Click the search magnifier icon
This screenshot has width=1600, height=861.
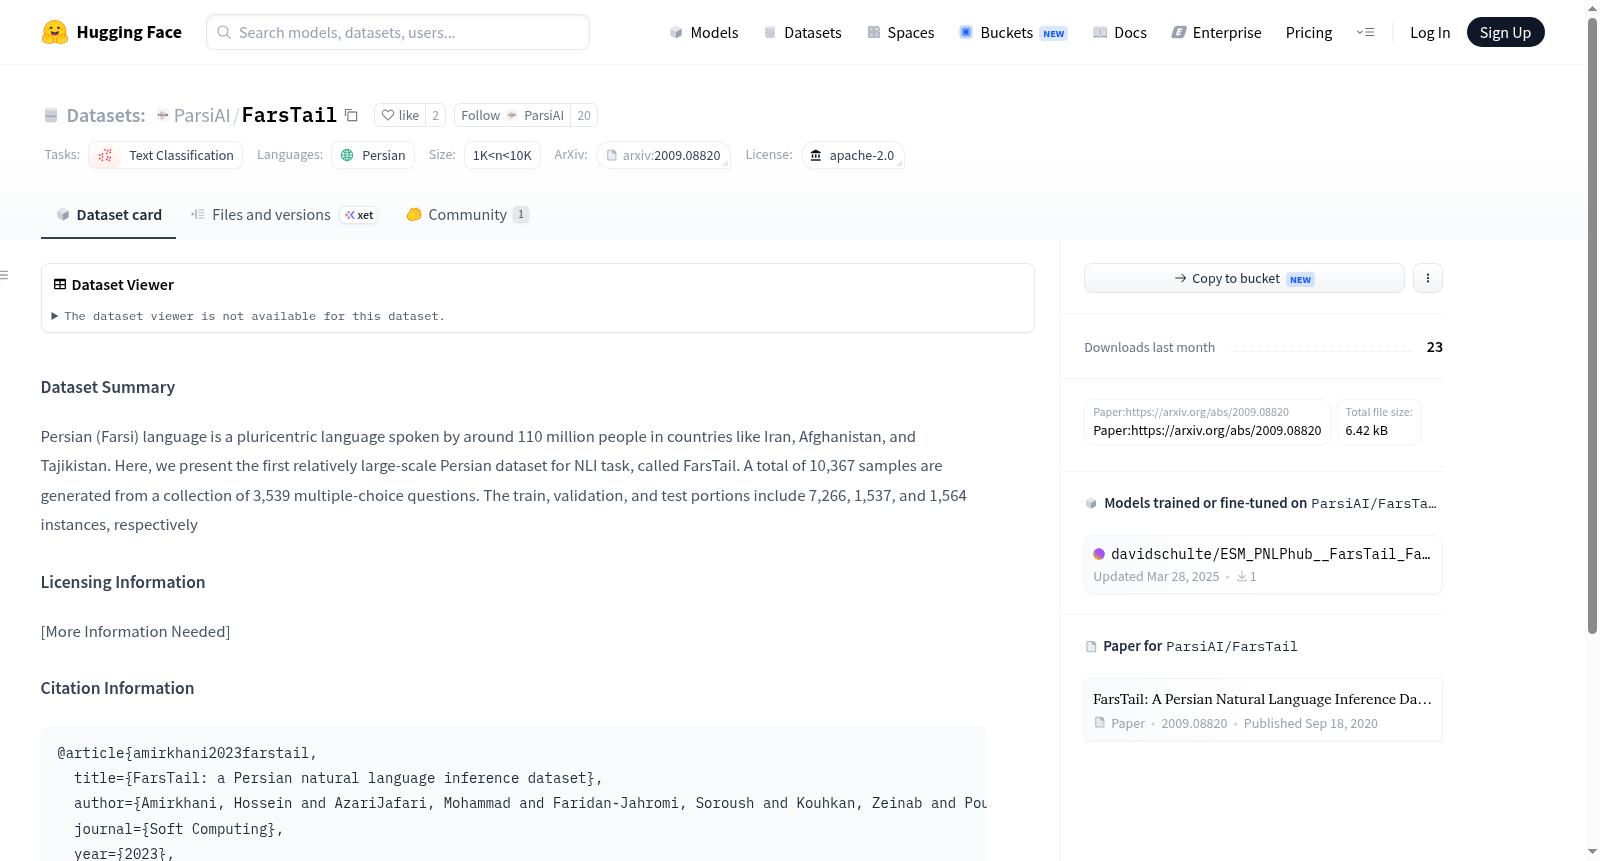tap(224, 32)
